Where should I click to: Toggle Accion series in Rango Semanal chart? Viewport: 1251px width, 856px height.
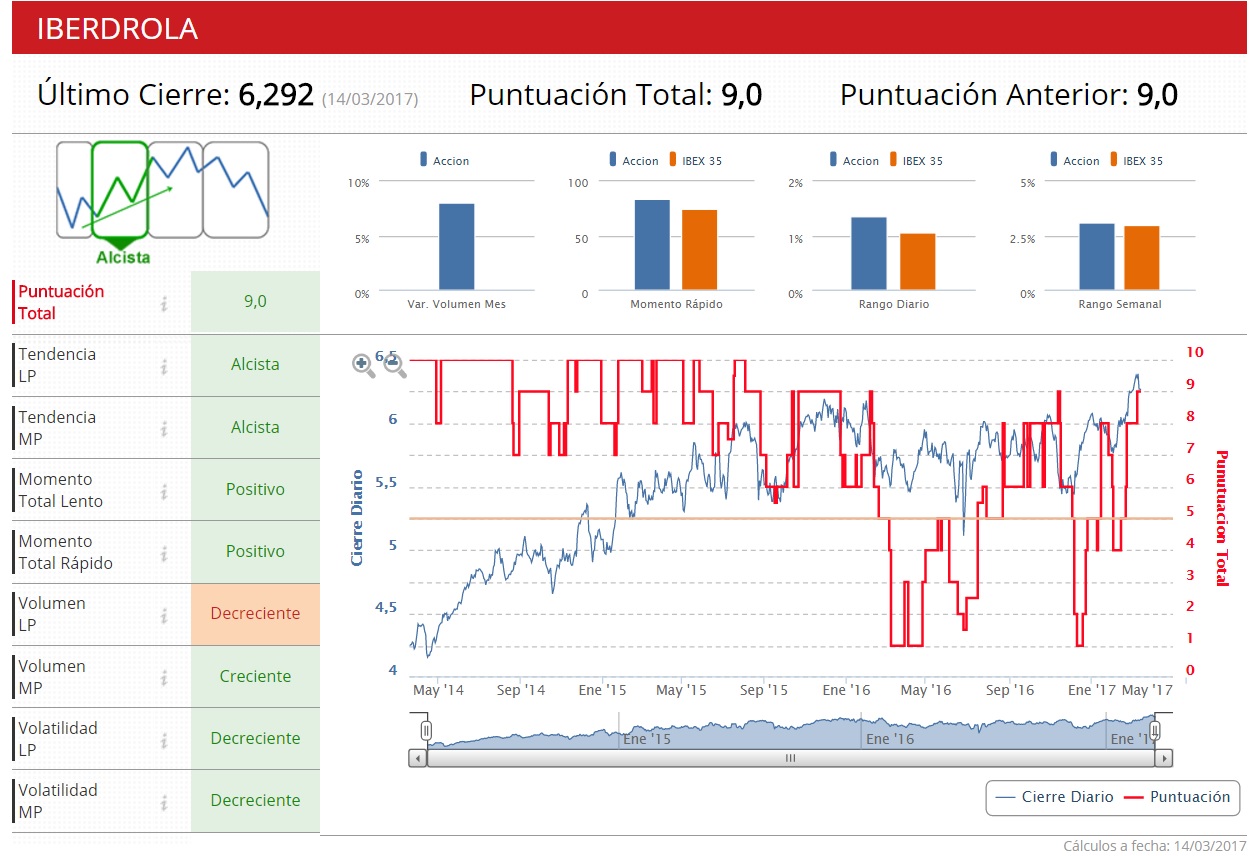tap(1075, 160)
